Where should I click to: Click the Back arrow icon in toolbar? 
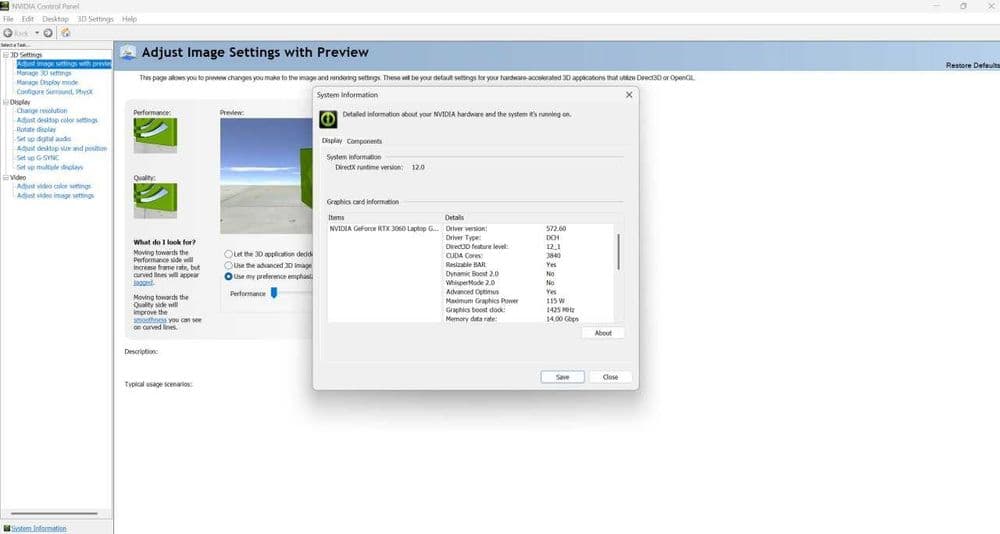(8, 33)
